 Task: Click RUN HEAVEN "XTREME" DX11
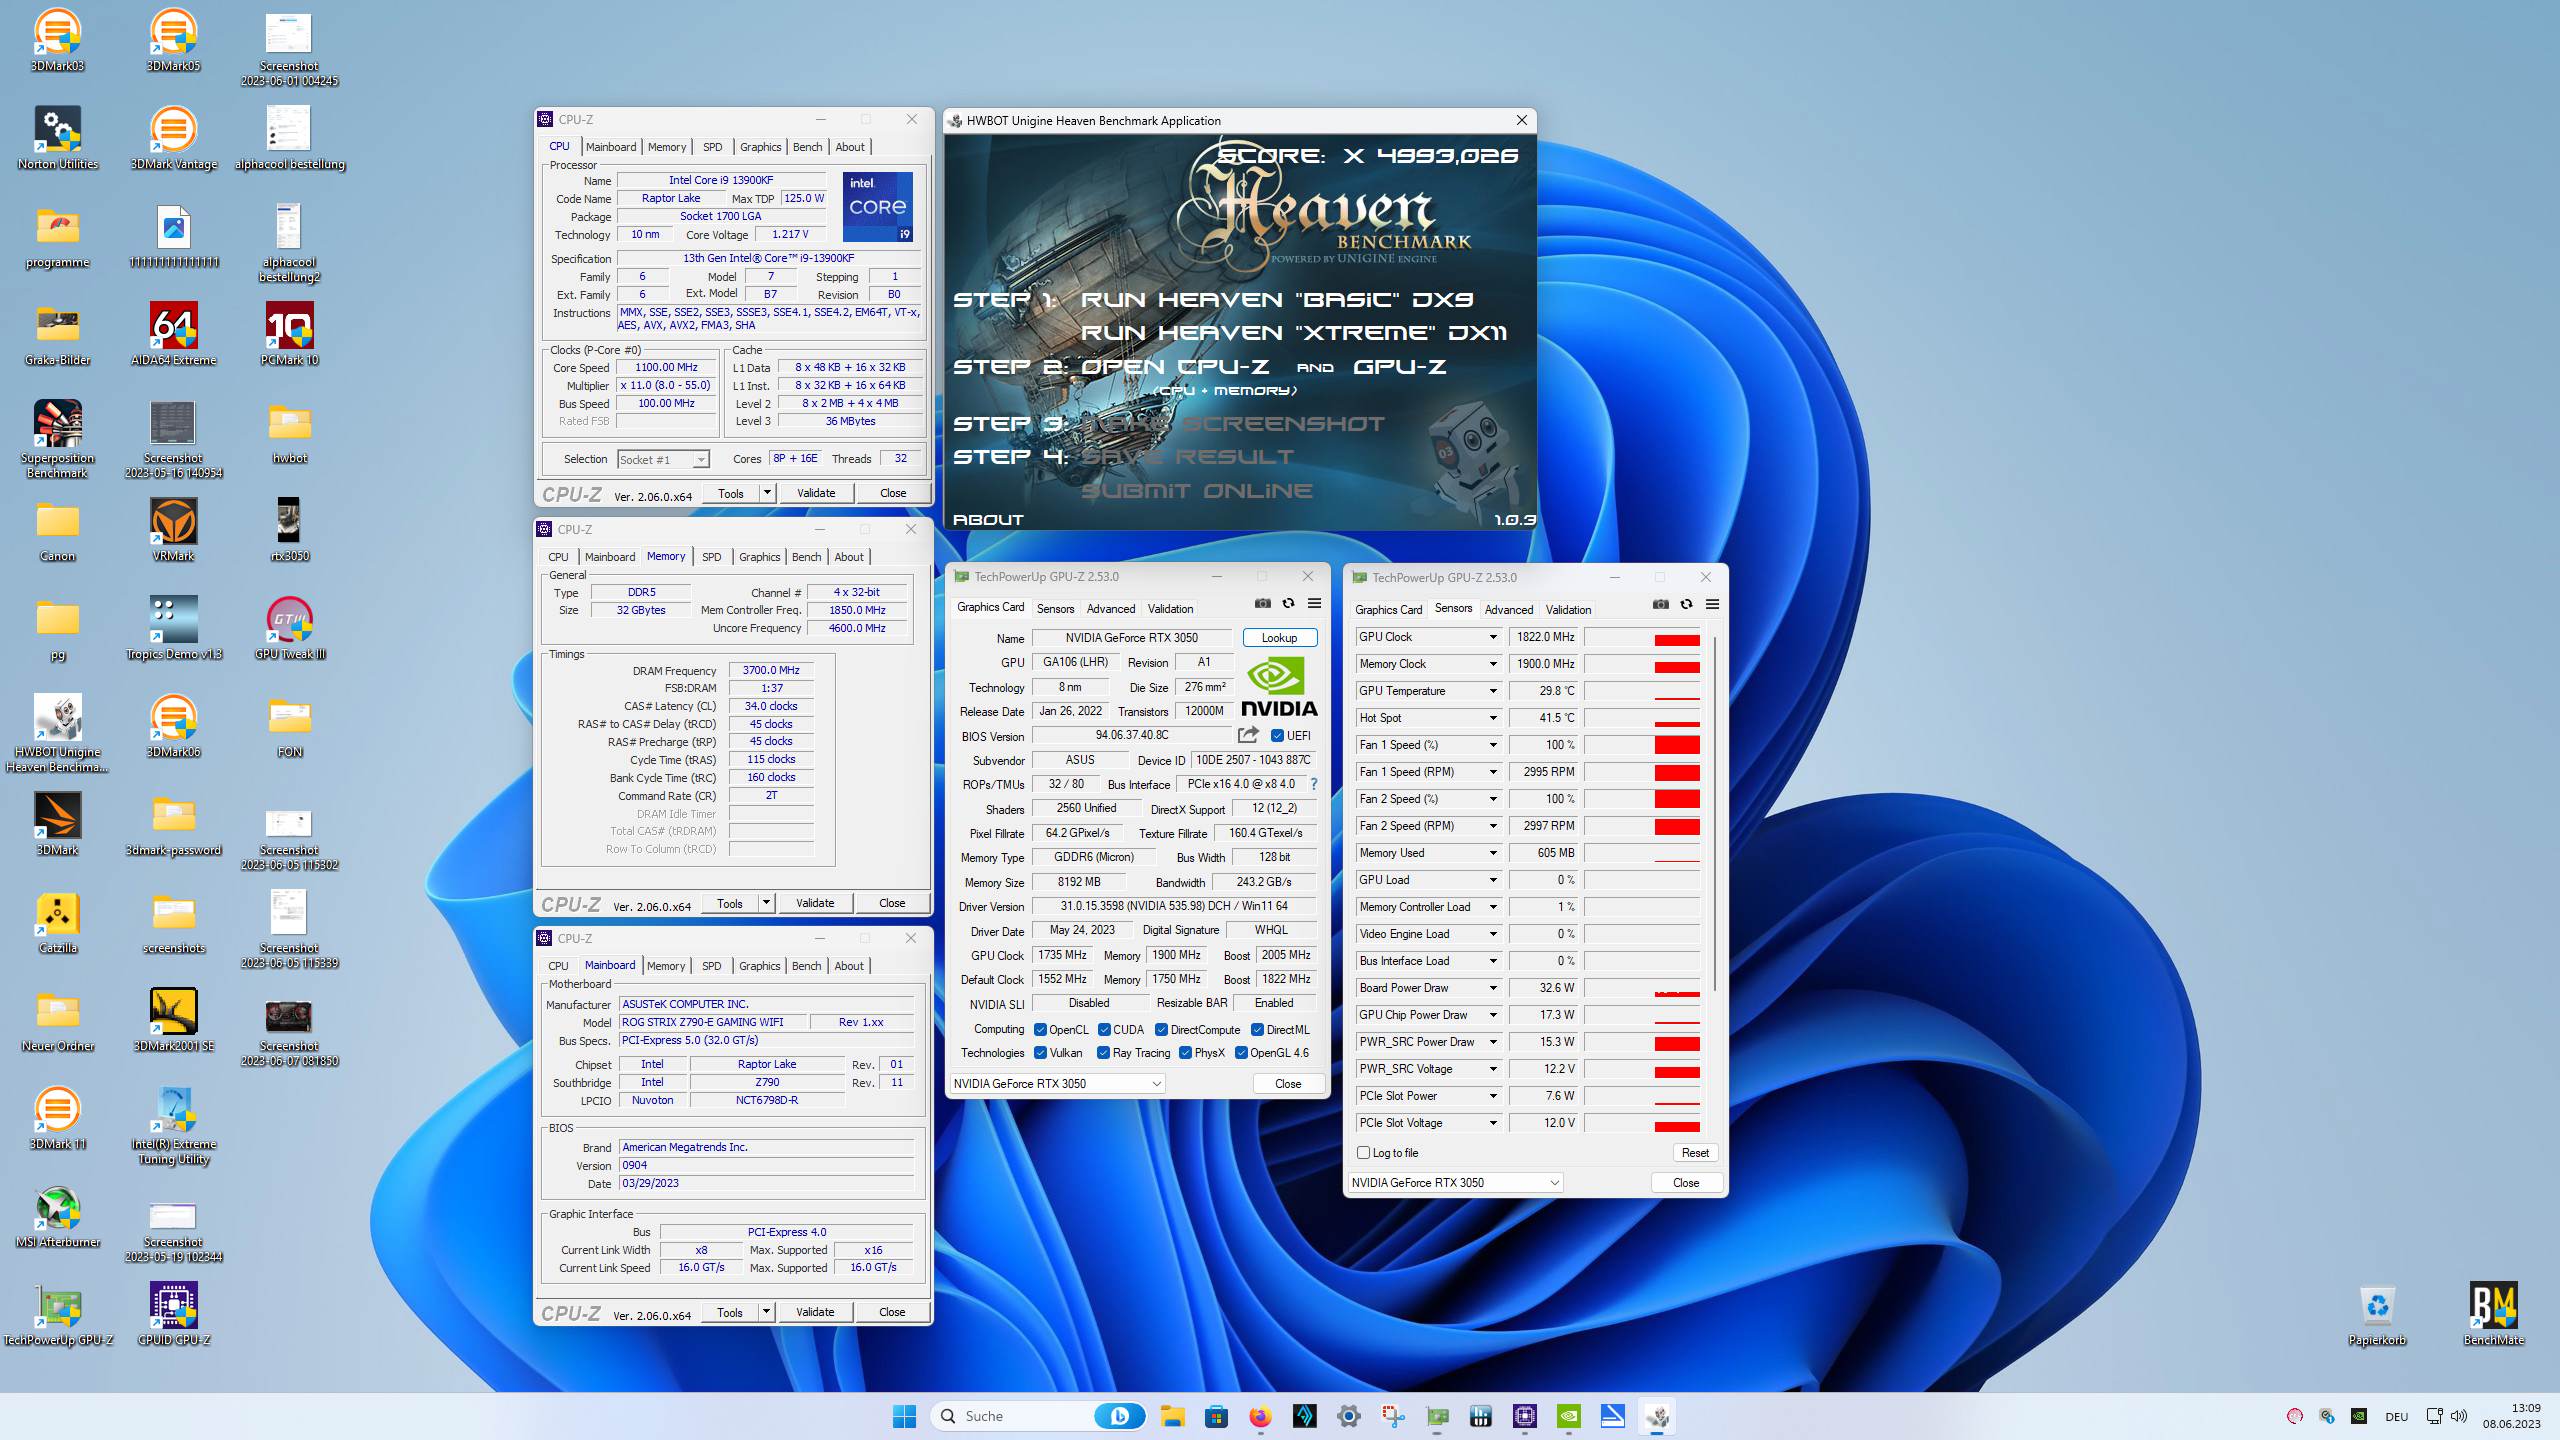point(1294,333)
